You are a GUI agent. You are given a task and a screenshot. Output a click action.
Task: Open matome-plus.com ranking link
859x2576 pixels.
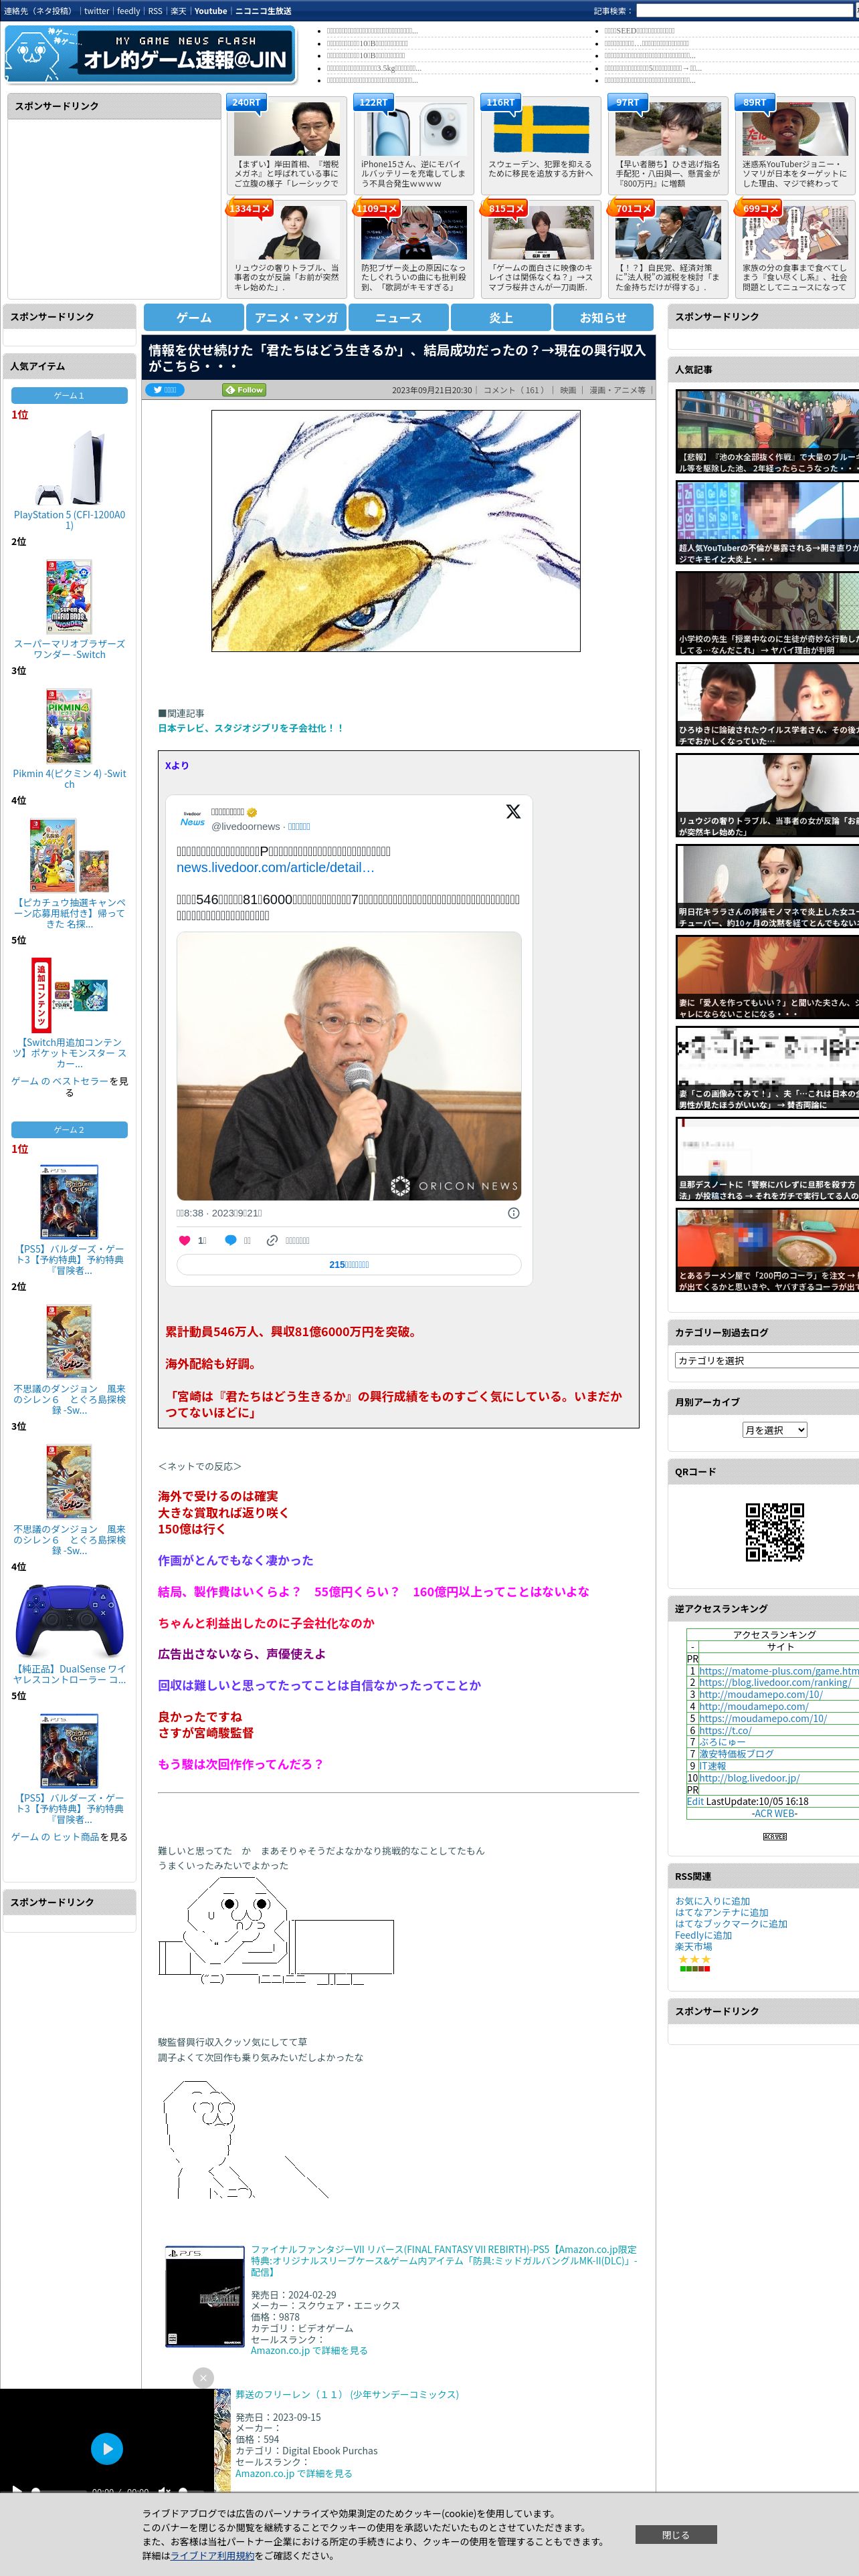click(x=778, y=1671)
